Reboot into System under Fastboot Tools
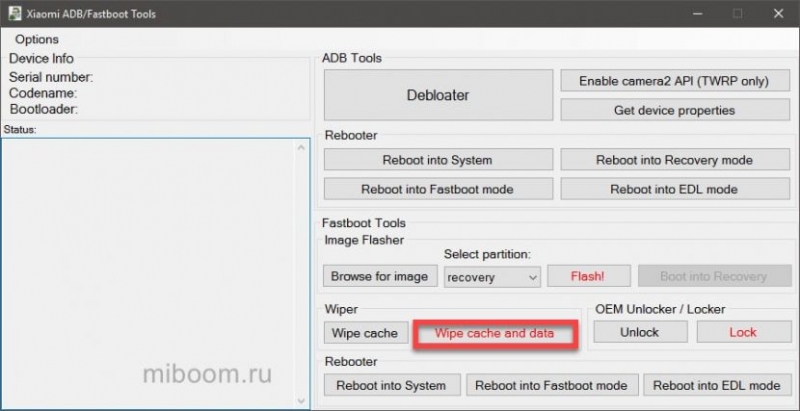The height and width of the screenshot is (411, 800). [391, 386]
